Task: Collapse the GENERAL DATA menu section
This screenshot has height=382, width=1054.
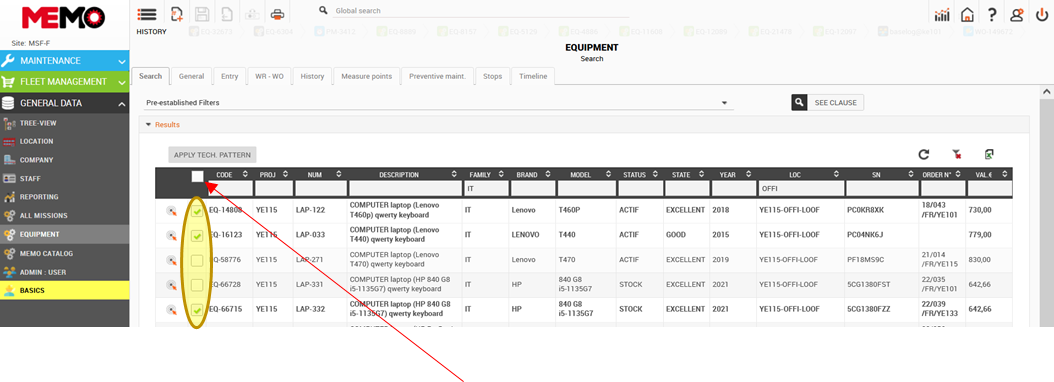Action: (x=65, y=104)
